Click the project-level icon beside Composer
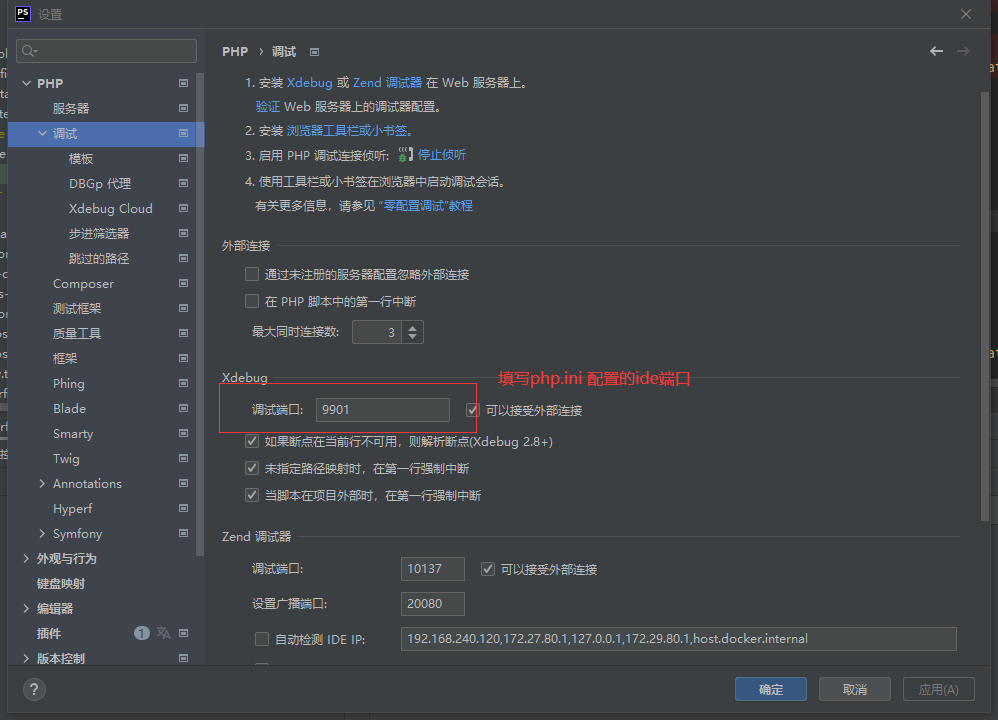Viewport: 998px width, 720px height. pyautogui.click(x=183, y=283)
